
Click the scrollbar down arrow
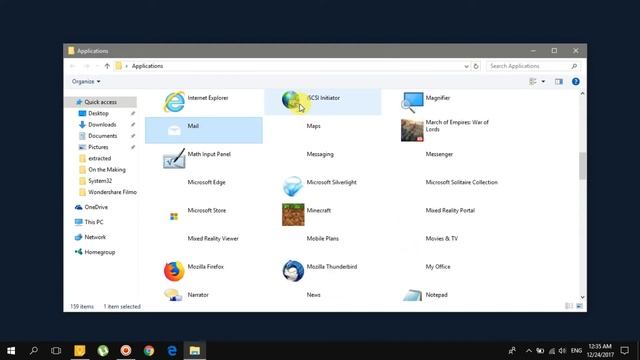click(x=582, y=297)
